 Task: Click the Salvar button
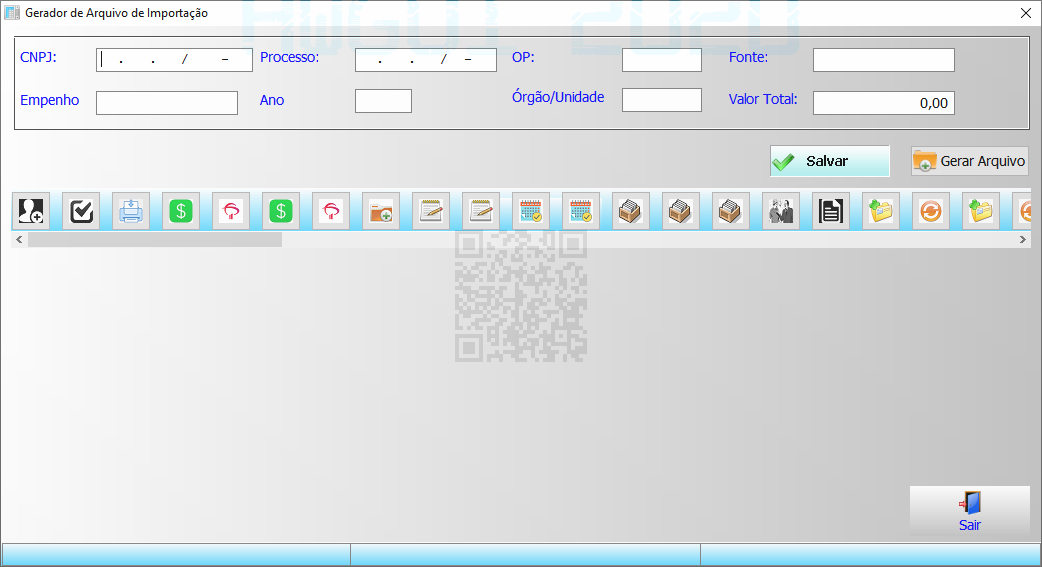click(829, 161)
